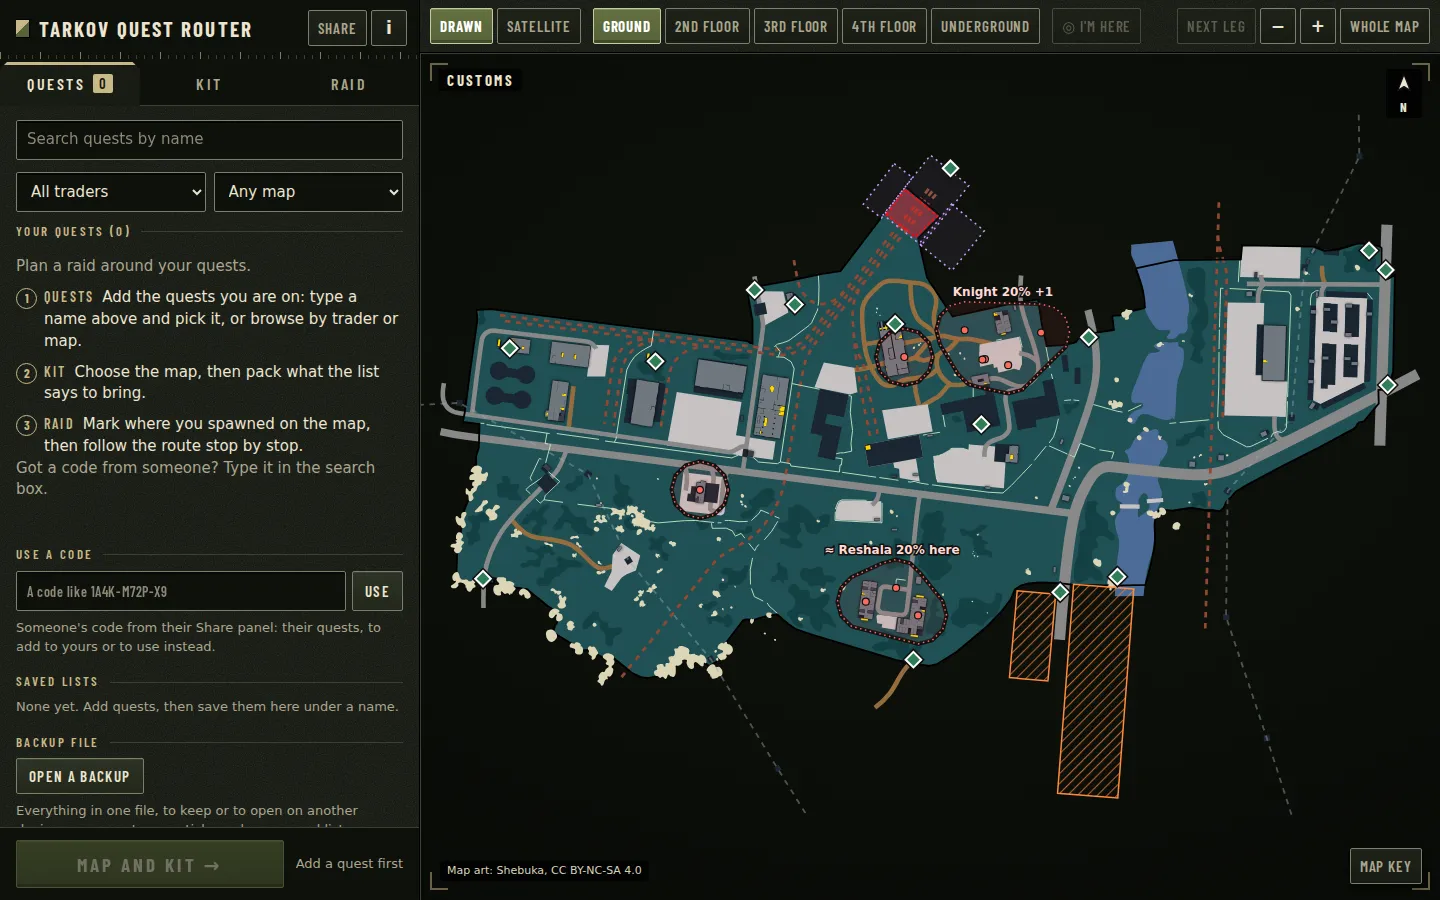Select the diamond marker at the map's southern tip

[913, 660]
